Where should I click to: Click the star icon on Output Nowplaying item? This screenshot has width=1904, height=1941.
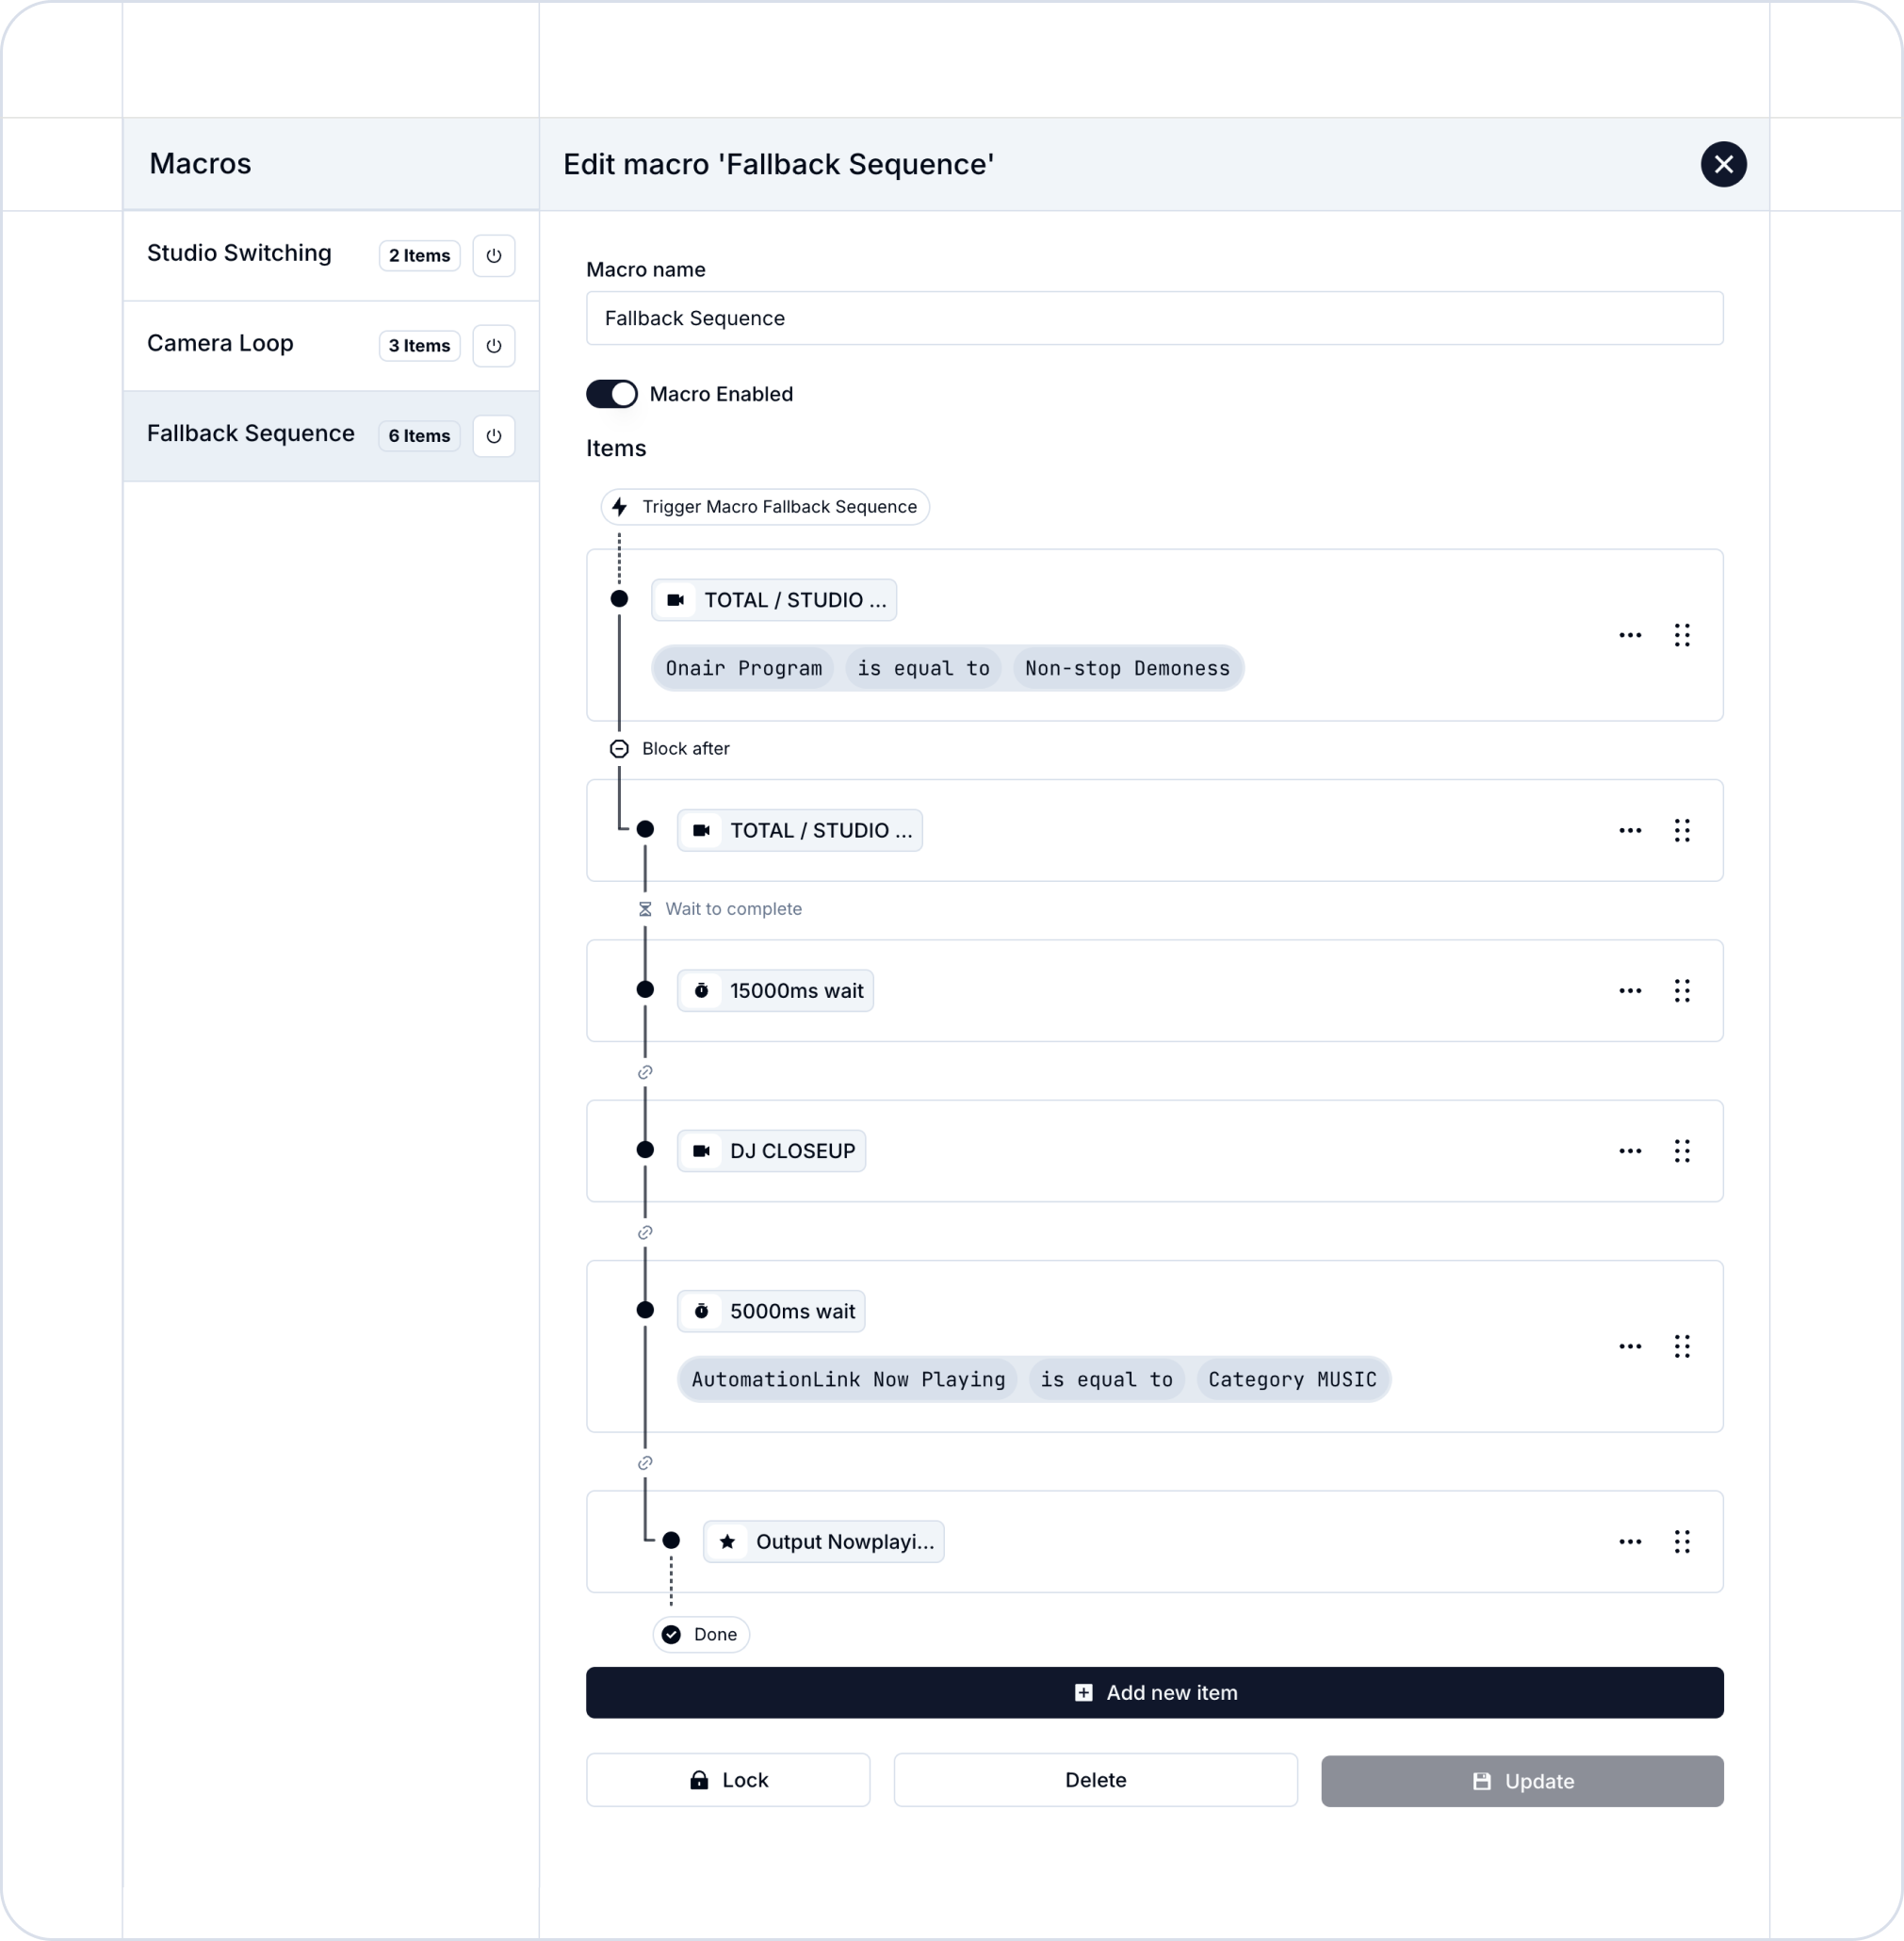[x=728, y=1542]
